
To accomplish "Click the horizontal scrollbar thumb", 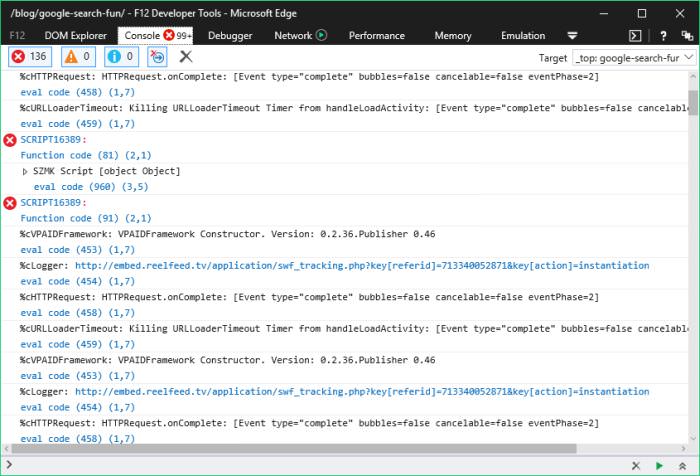I will 294,448.
